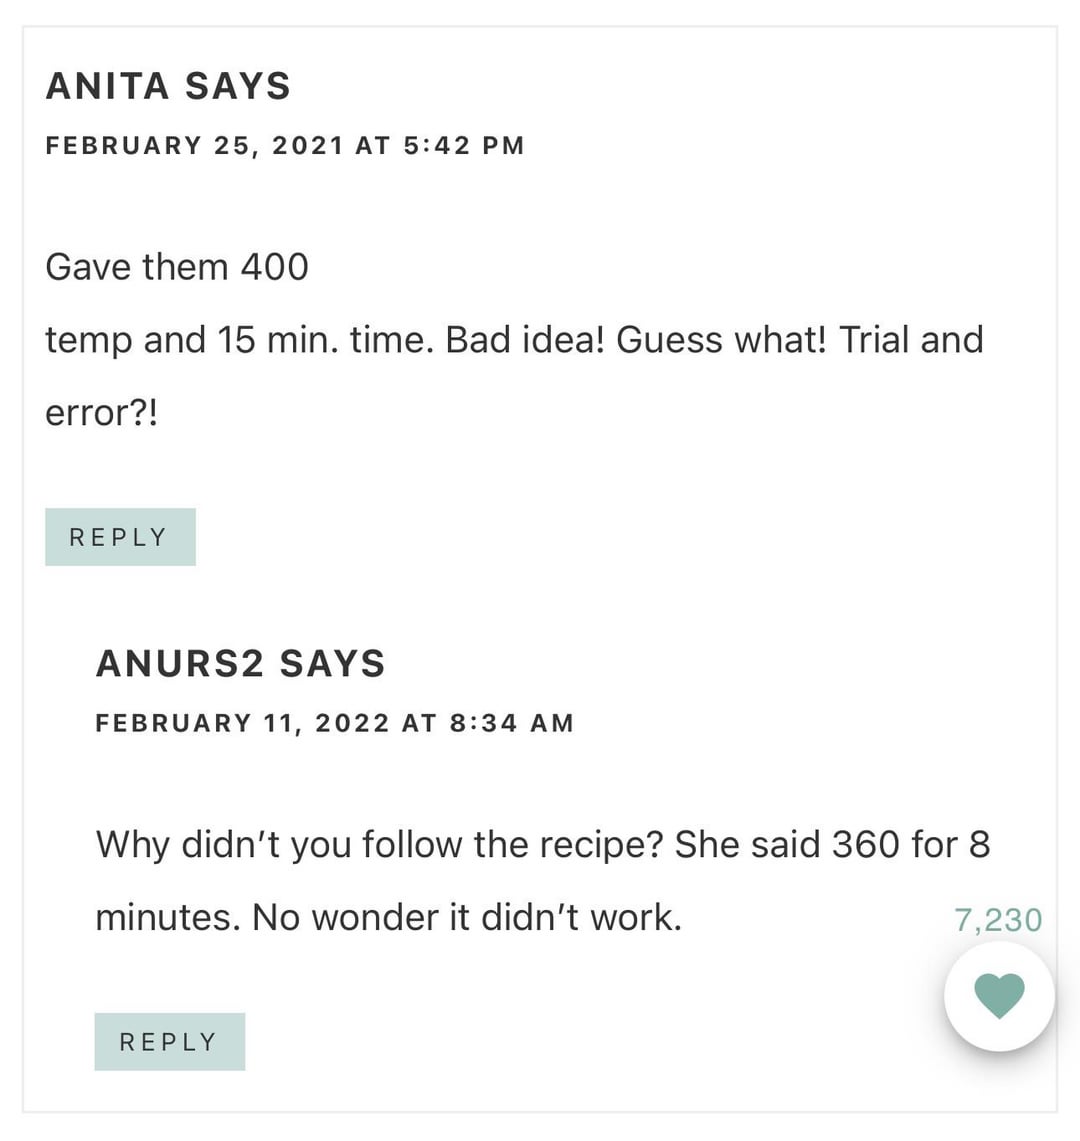This screenshot has height=1141, width=1080.
Task: Click the 'error?!' text line
Action: point(101,412)
